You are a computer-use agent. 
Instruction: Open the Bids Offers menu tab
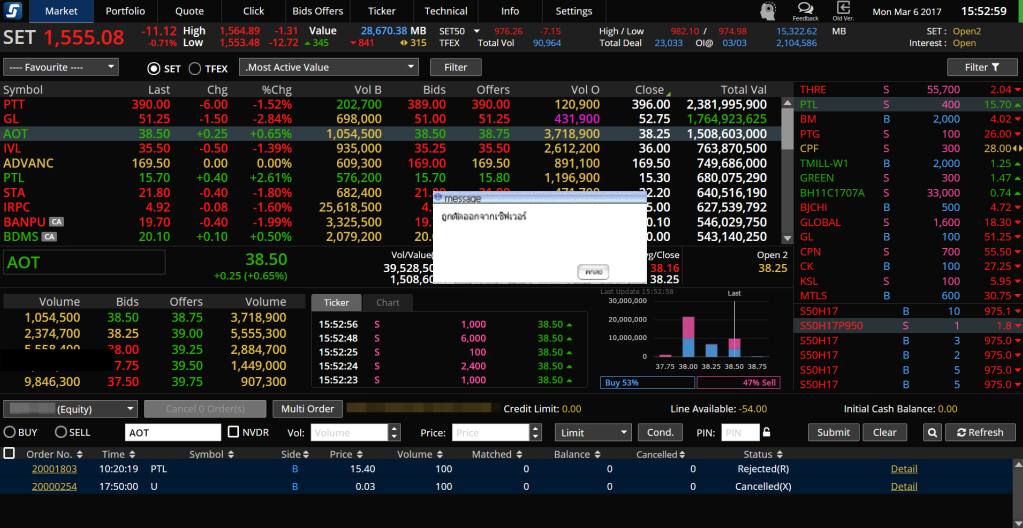coord(318,11)
